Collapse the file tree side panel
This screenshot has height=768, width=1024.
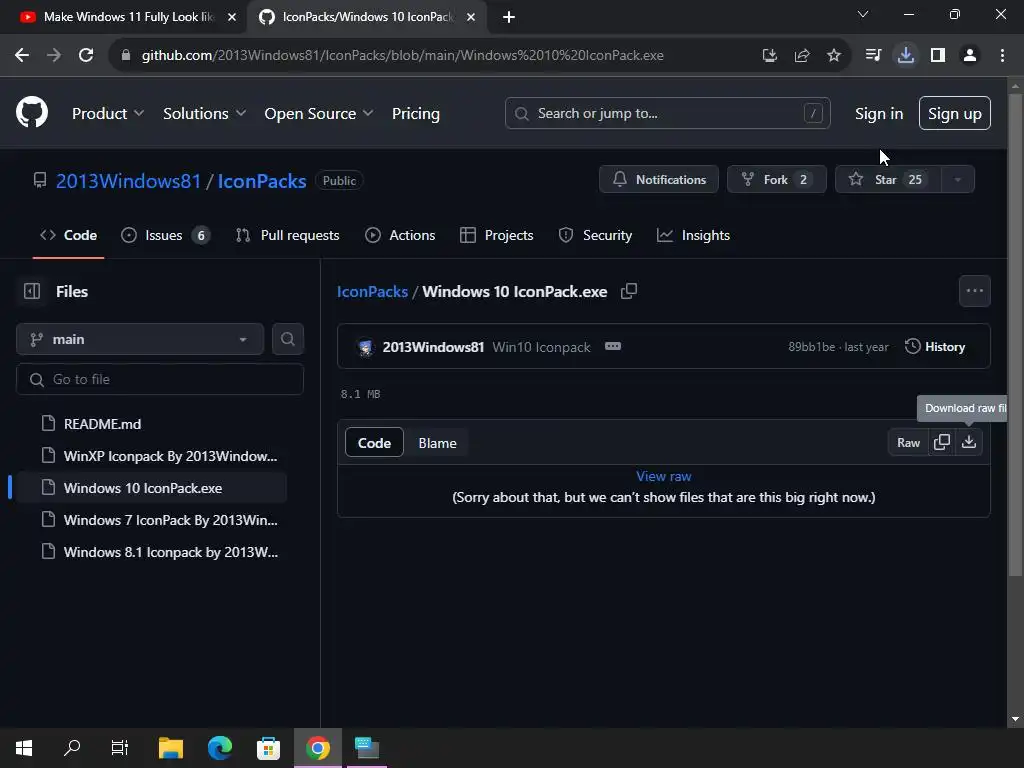pos(32,291)
